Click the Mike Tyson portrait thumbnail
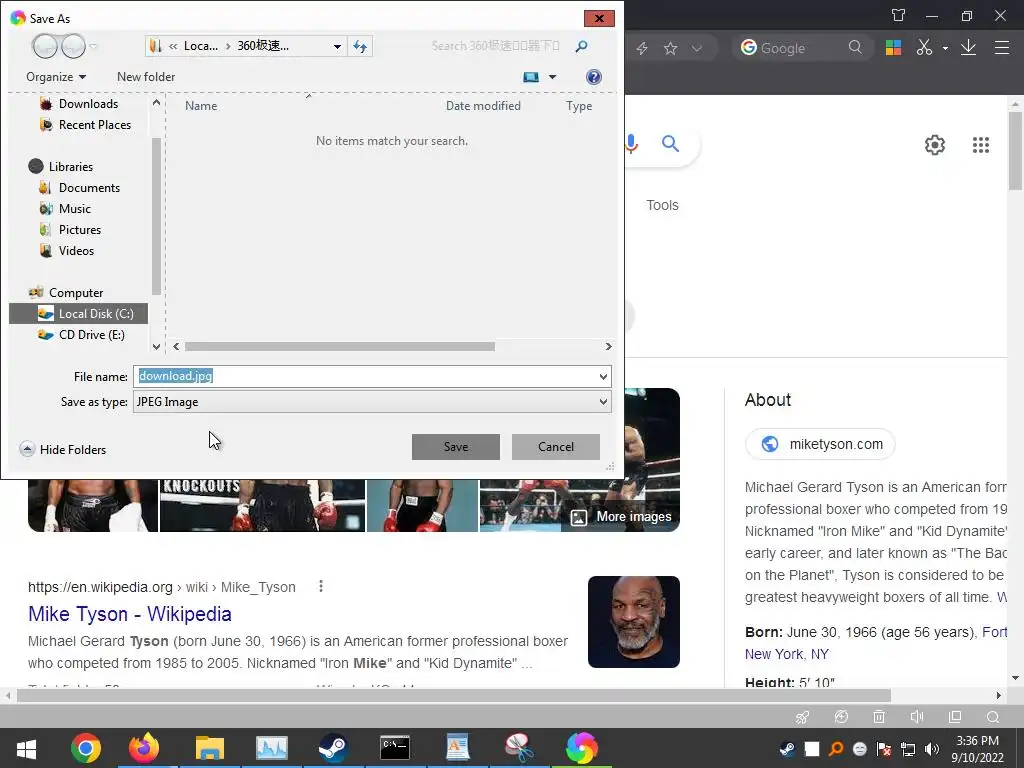 [633, 622]
